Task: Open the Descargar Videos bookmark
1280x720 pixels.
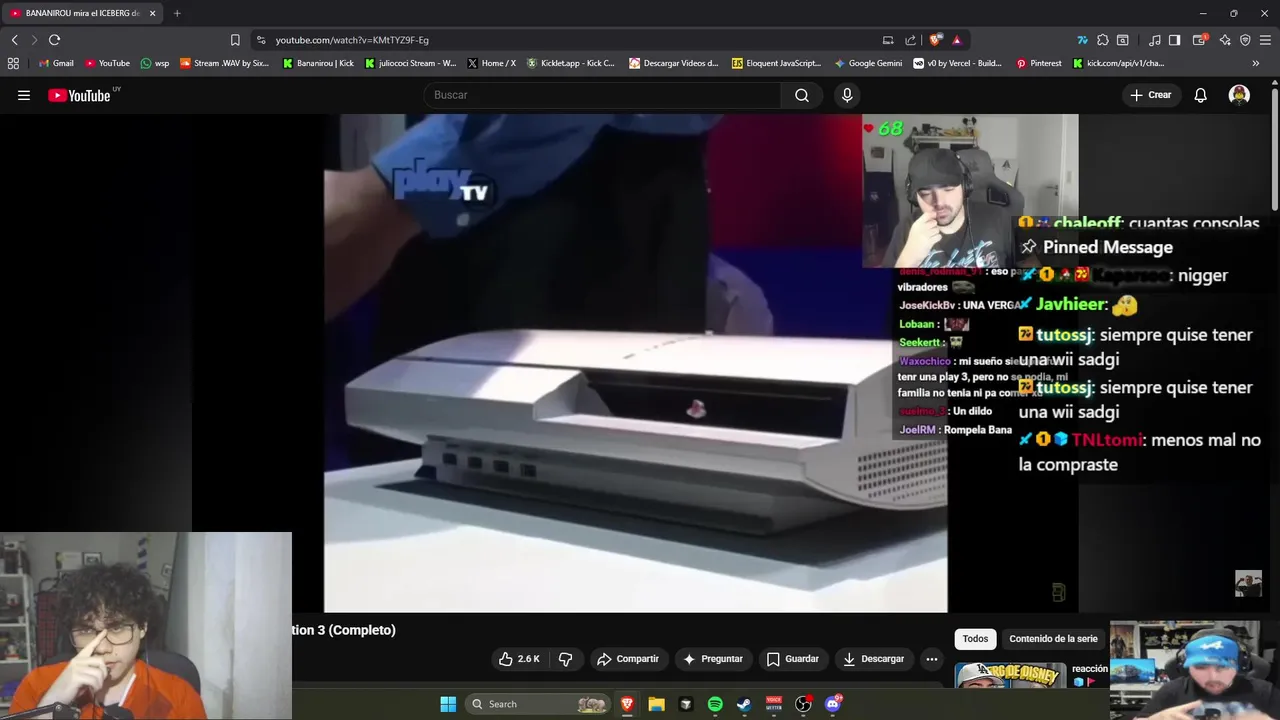Action: tap(674, 63)
